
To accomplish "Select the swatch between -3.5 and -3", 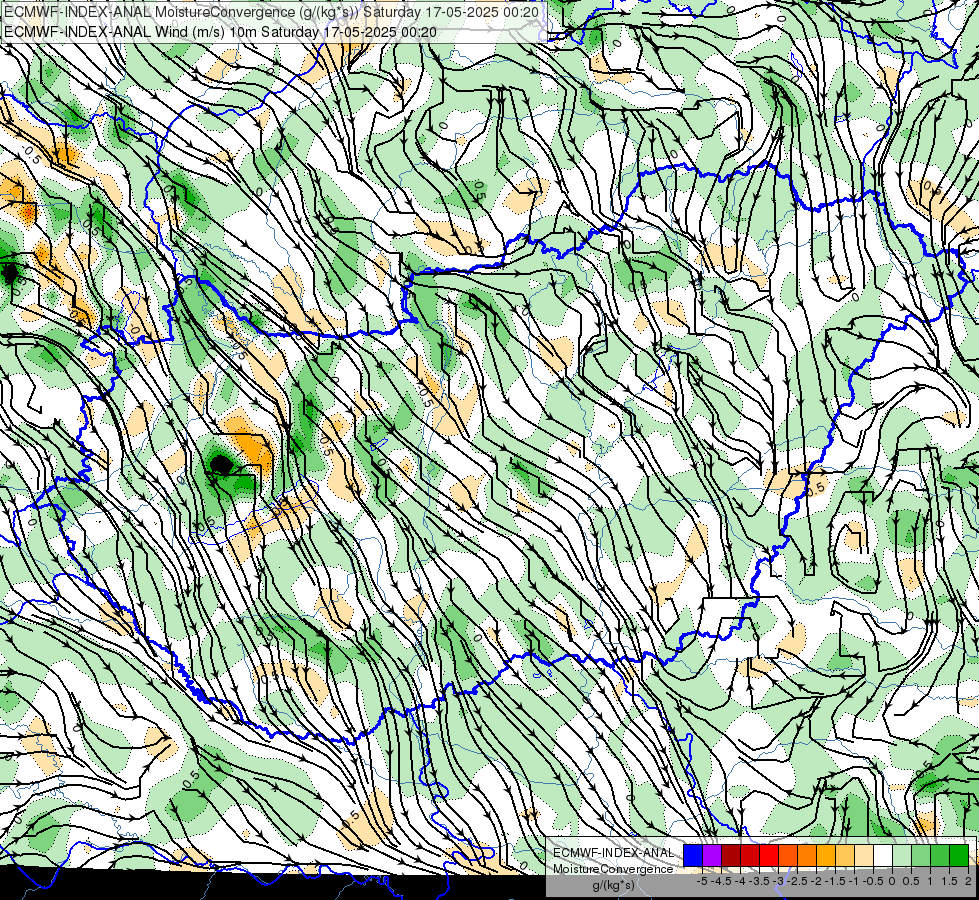I will coord(769,856).
